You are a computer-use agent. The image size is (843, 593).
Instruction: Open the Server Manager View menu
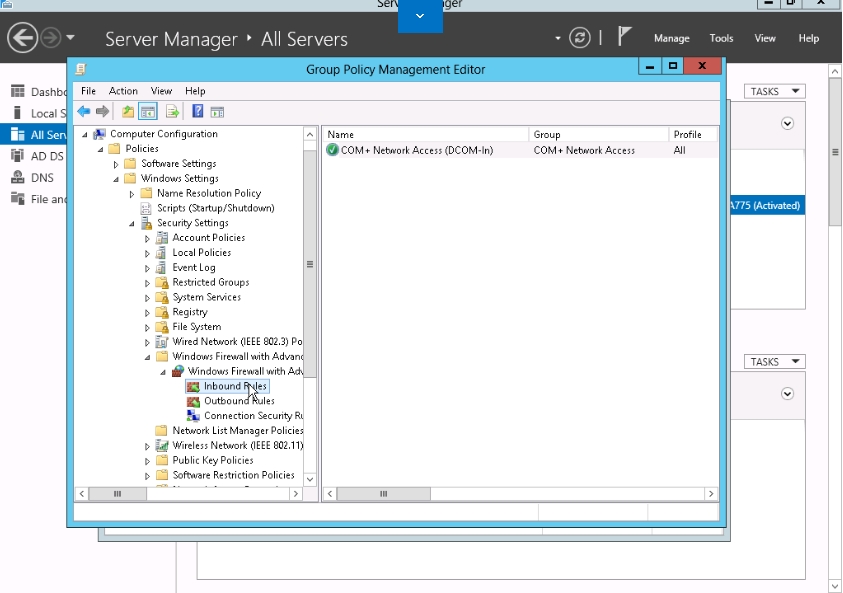coord(765,38)
